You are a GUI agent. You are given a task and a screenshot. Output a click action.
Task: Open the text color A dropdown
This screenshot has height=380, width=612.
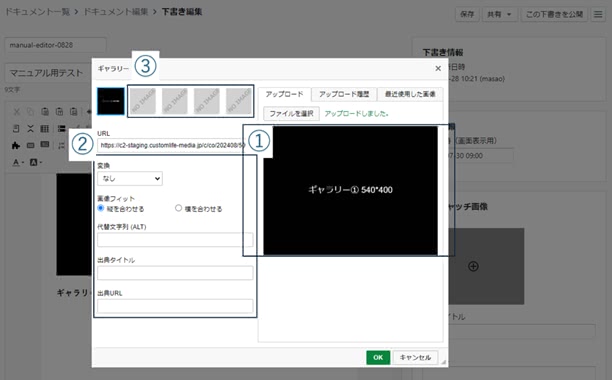[18, 162]
